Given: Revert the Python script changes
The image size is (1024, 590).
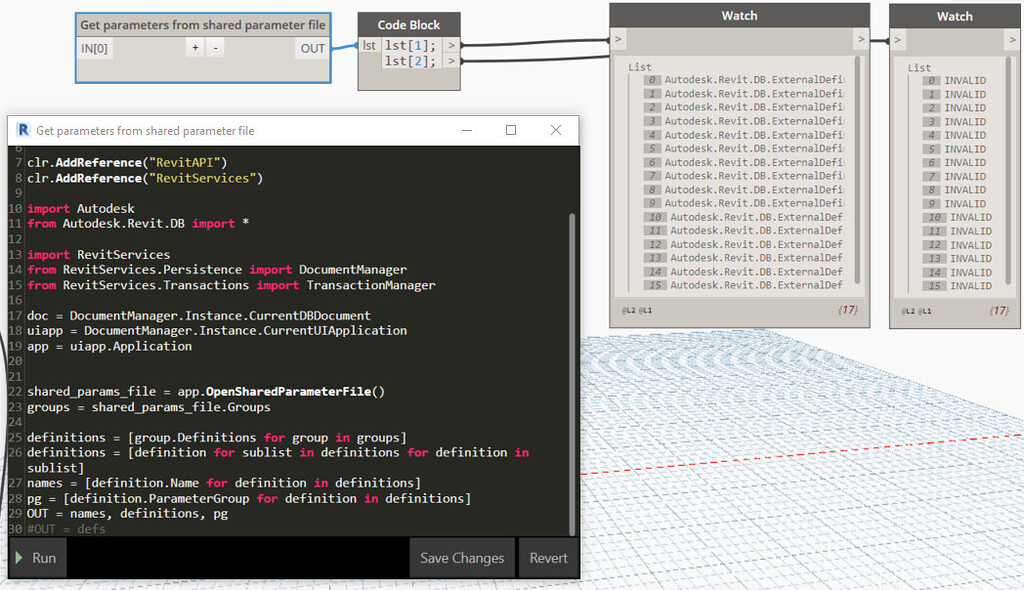Looking at the screenshot, I should (x=548, y=558).
